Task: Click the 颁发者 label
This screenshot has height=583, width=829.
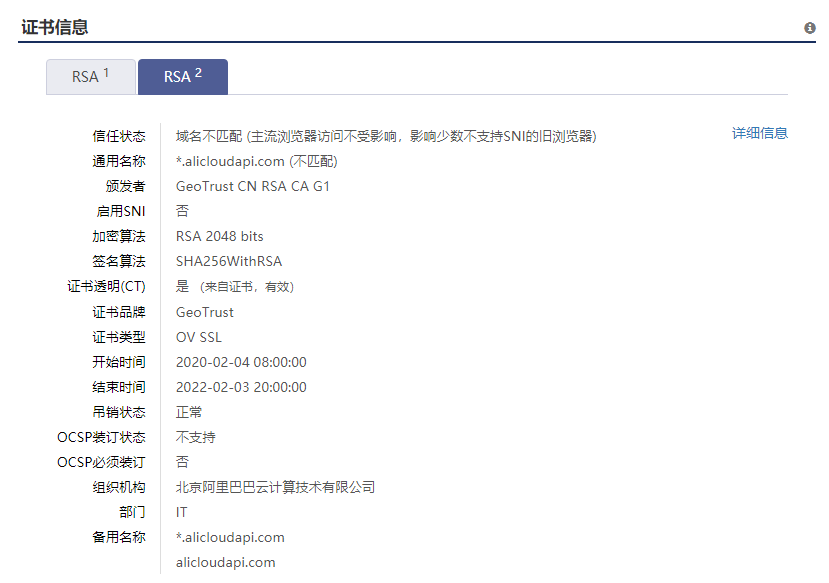Action: click(x=125, y=186)
